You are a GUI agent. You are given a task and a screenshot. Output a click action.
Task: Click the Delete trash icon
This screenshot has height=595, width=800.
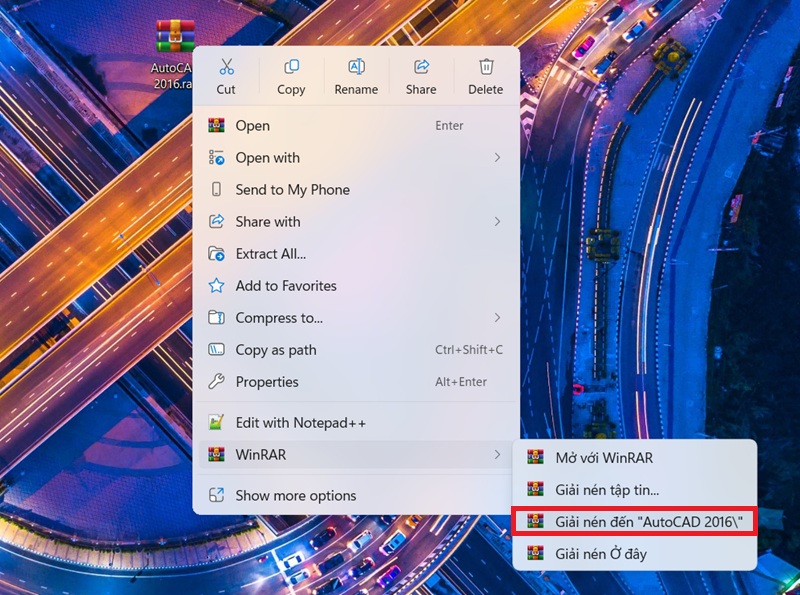pyautogui.click(x=486, y=67)
